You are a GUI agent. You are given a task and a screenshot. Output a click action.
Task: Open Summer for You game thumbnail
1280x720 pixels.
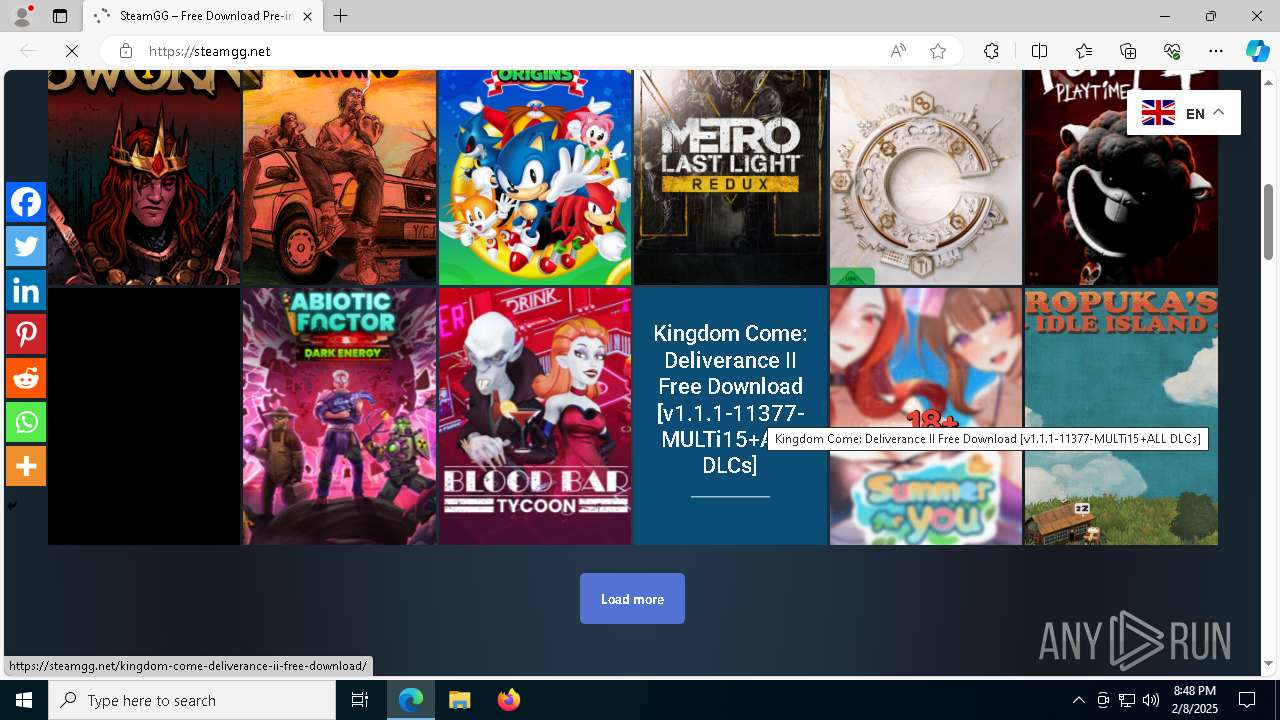pos(926,416)
